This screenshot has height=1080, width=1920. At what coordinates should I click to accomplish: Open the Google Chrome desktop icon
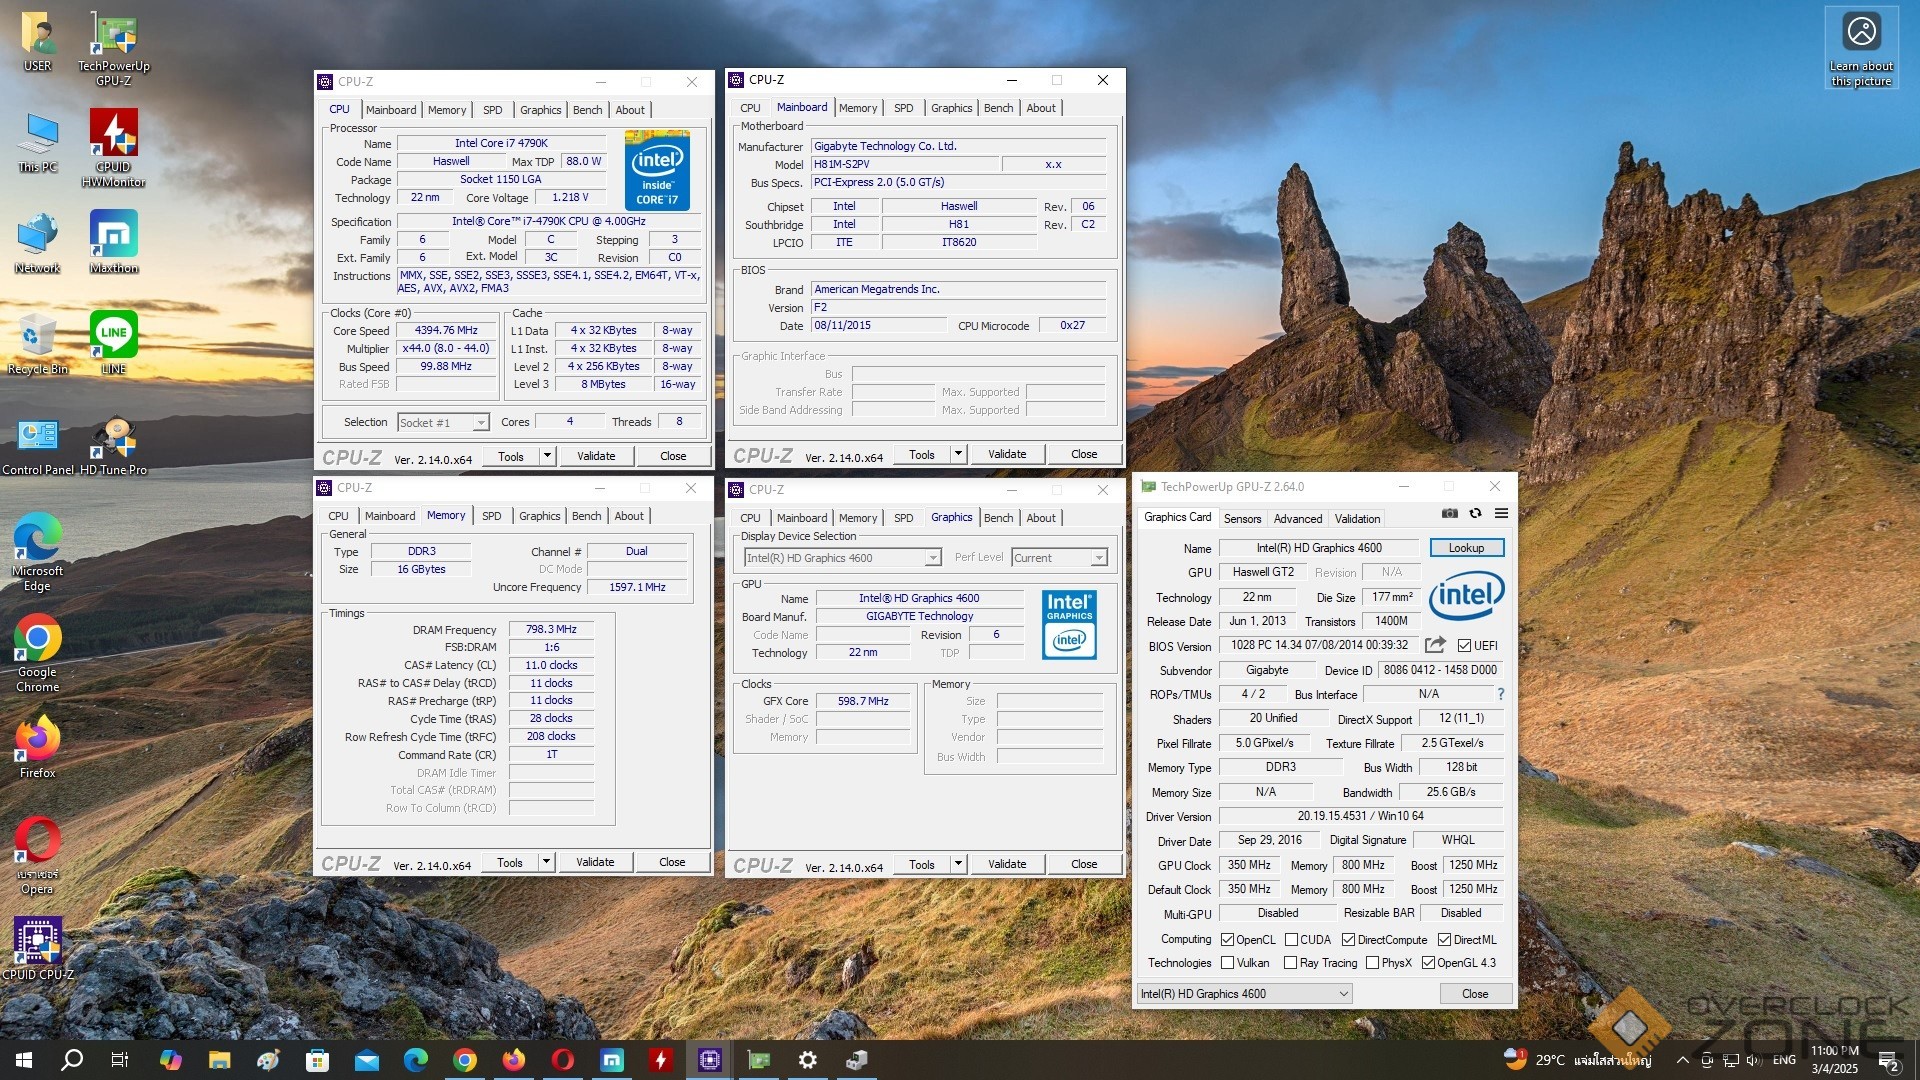38,653
